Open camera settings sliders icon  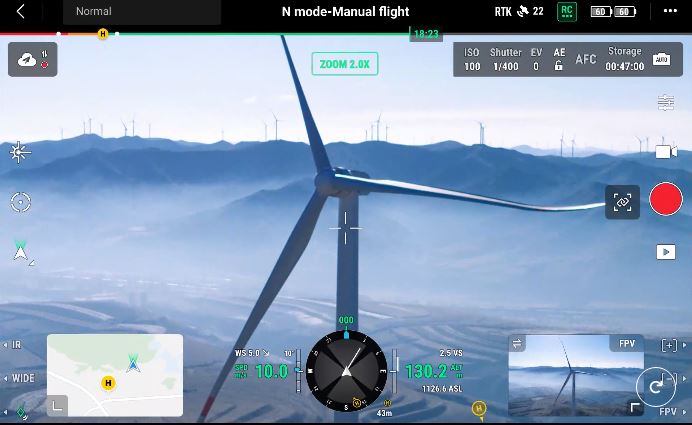point(665,103)
